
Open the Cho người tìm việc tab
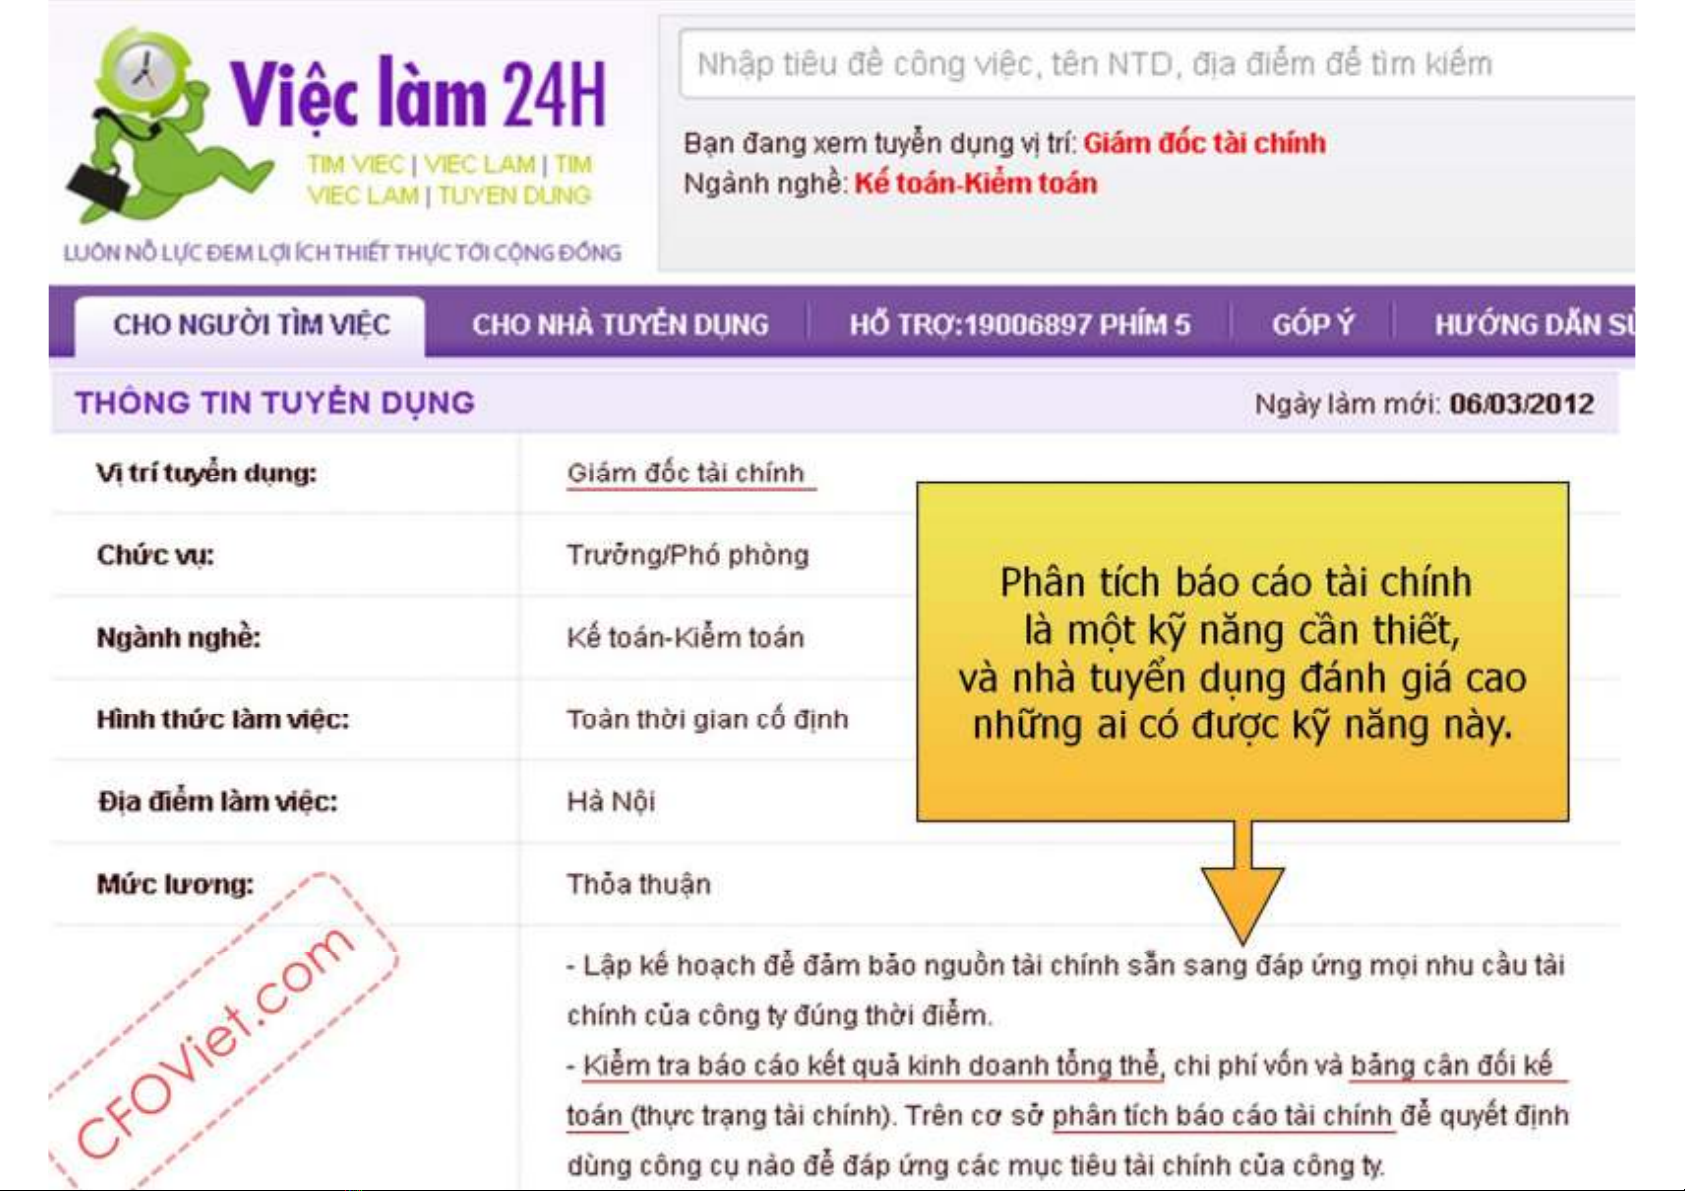coord(251,325)
